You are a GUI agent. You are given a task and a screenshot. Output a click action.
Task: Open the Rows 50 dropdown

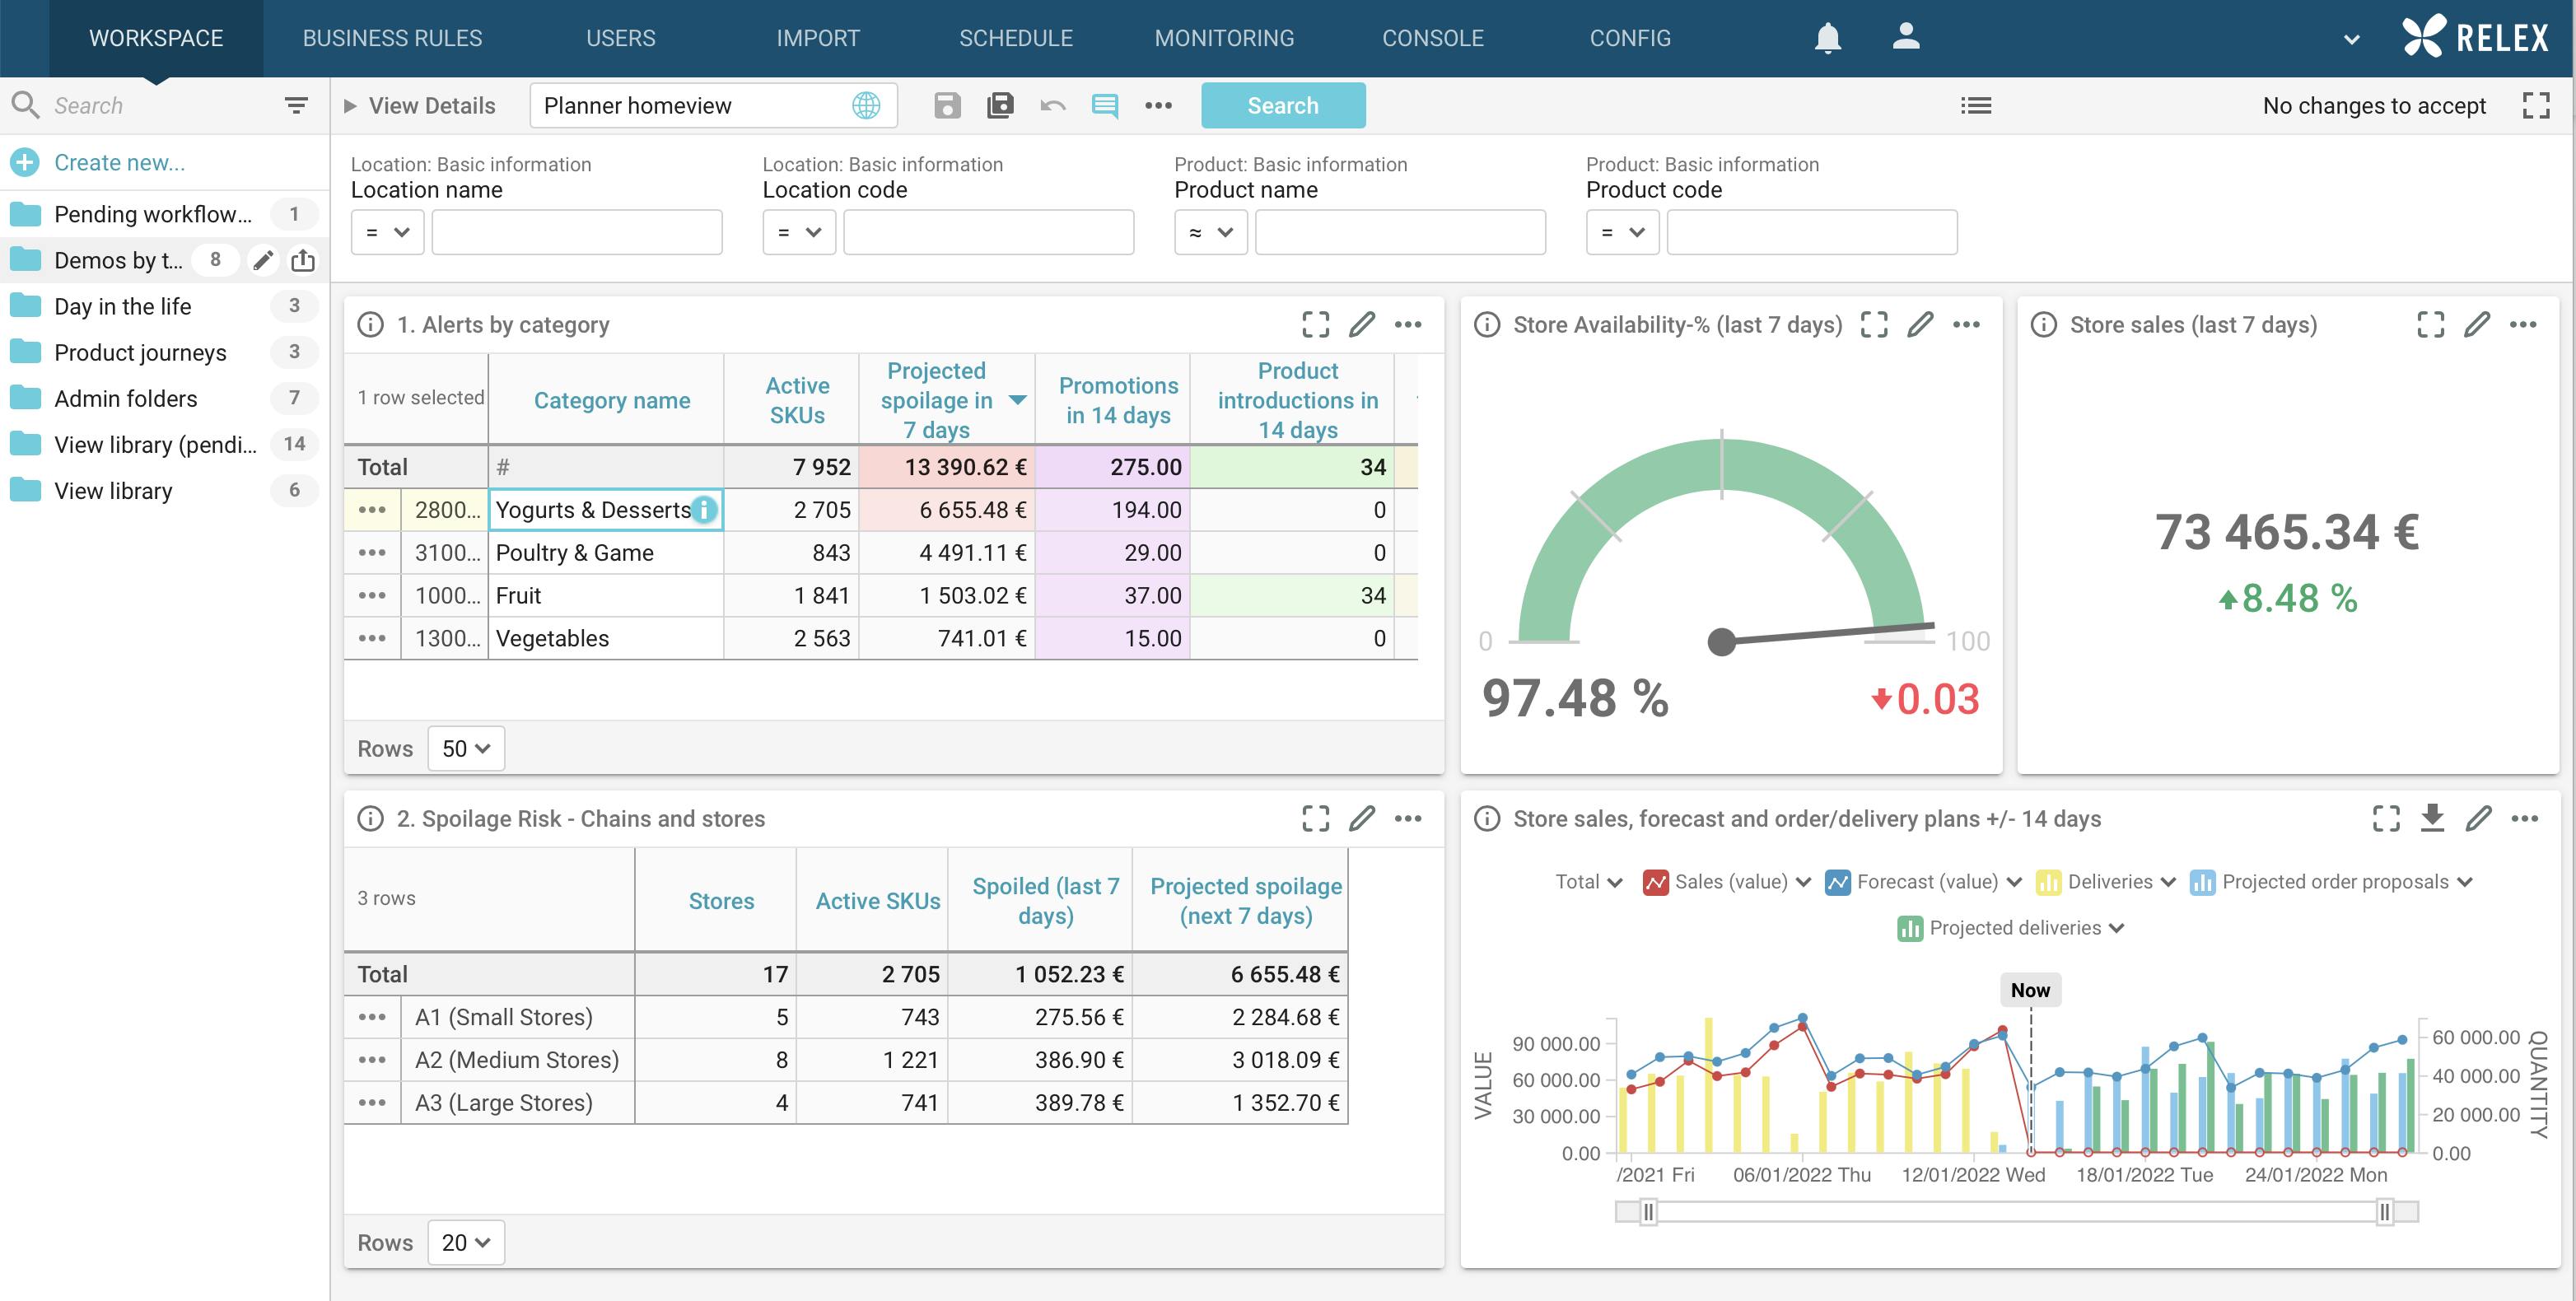pyautogui.click(x=466, y=749)
